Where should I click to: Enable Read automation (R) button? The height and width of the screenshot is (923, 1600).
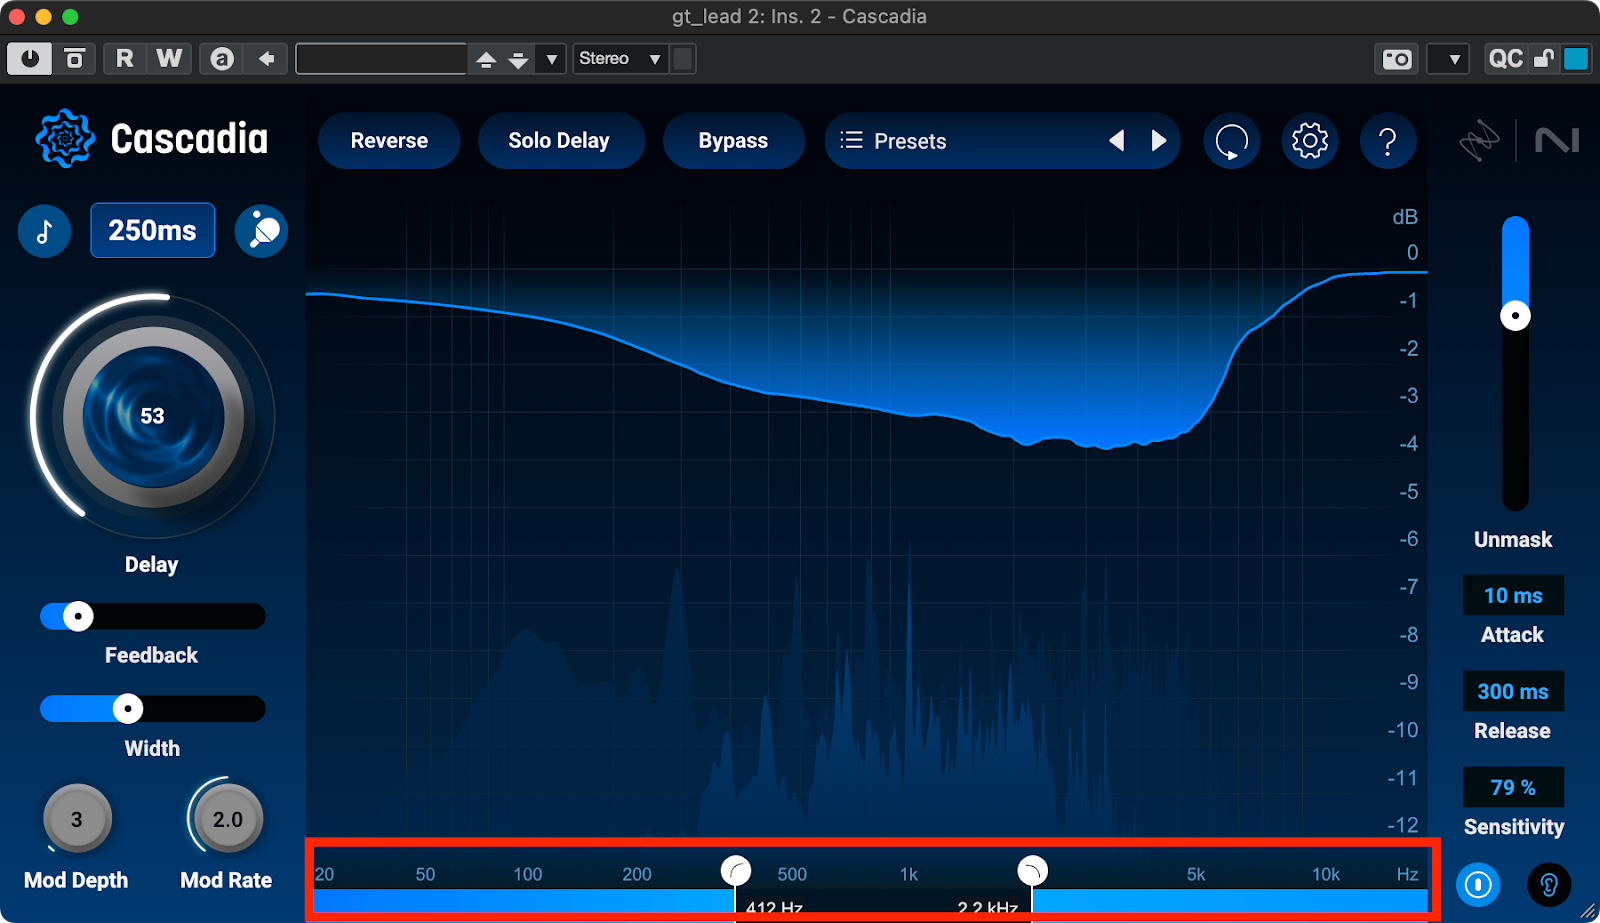(125, 59)
